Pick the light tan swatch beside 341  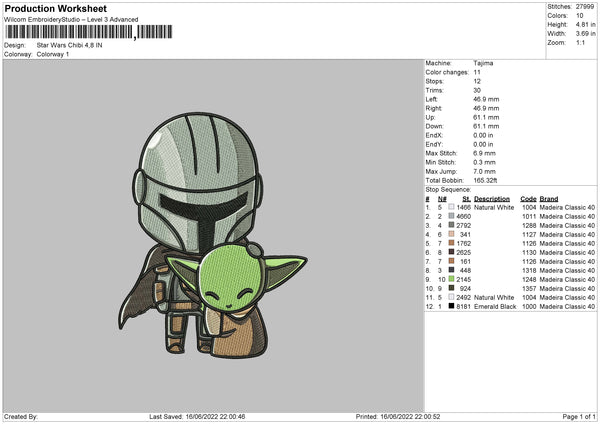point(451,234)
